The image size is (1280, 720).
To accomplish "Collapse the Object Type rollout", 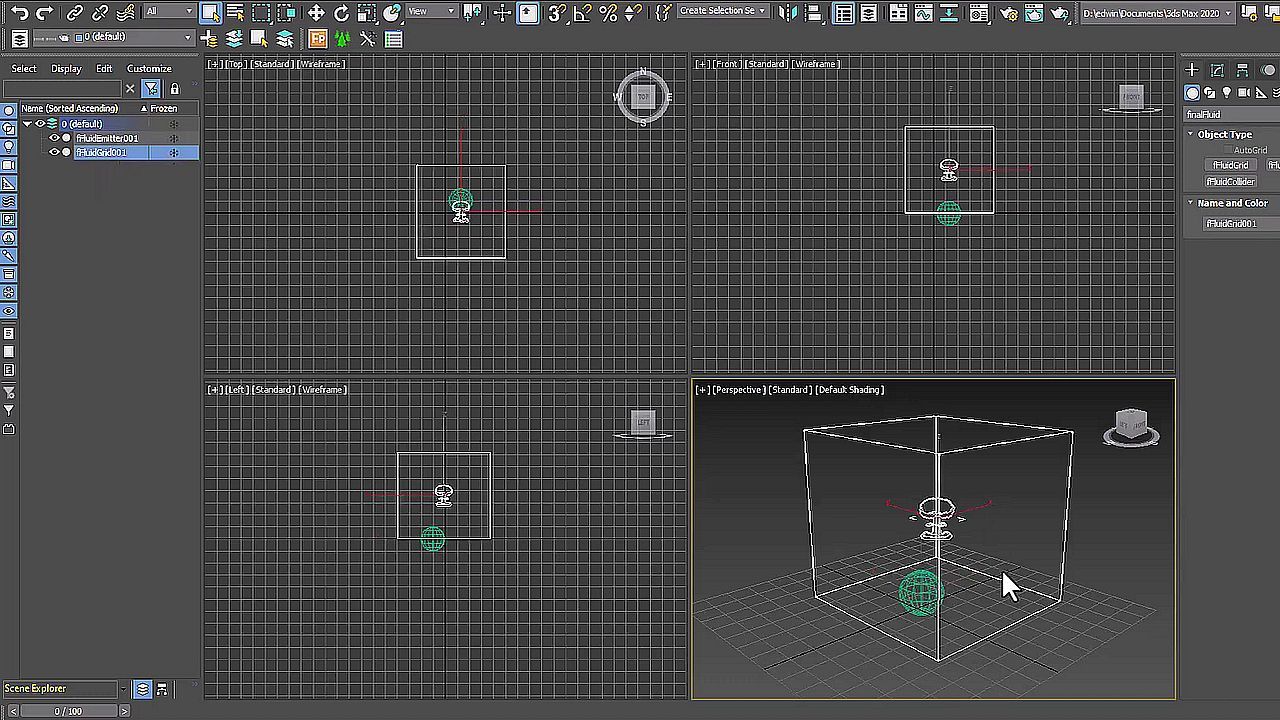I will tap(1190, 134).
